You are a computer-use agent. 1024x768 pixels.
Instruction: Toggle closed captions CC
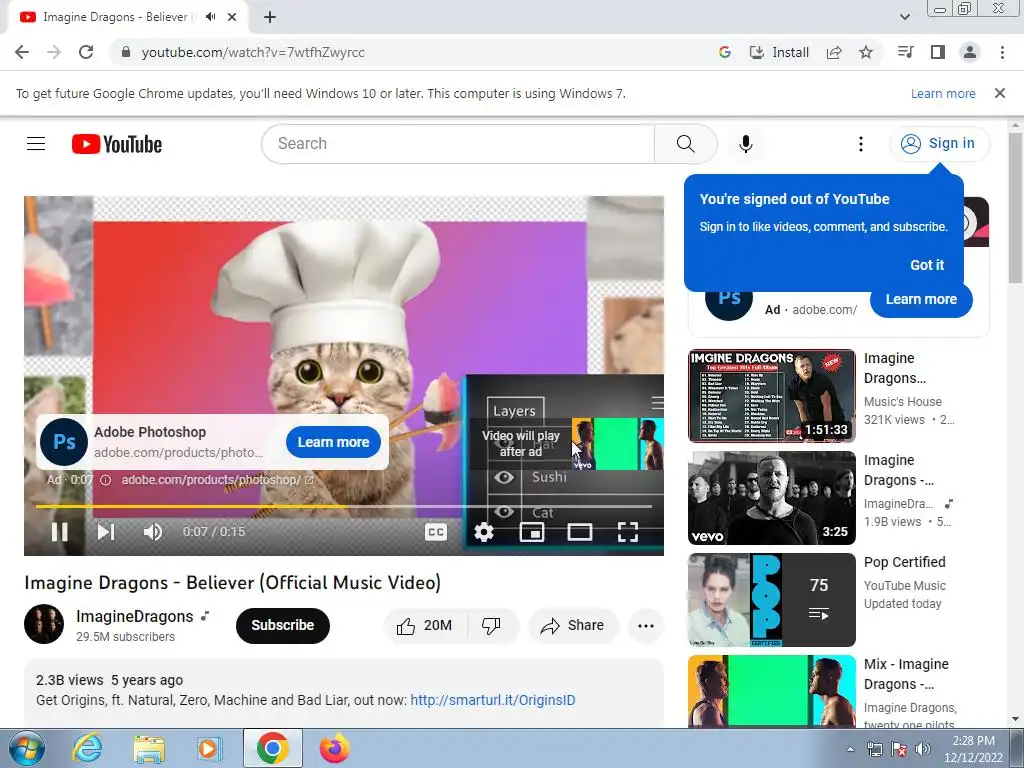pyautogui.click(x=436, y=532)
